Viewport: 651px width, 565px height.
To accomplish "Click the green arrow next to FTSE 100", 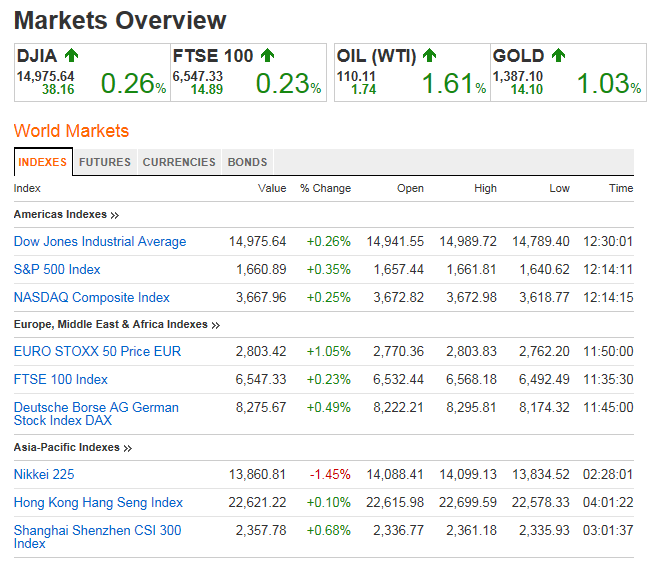I will (x=267, y=56).
